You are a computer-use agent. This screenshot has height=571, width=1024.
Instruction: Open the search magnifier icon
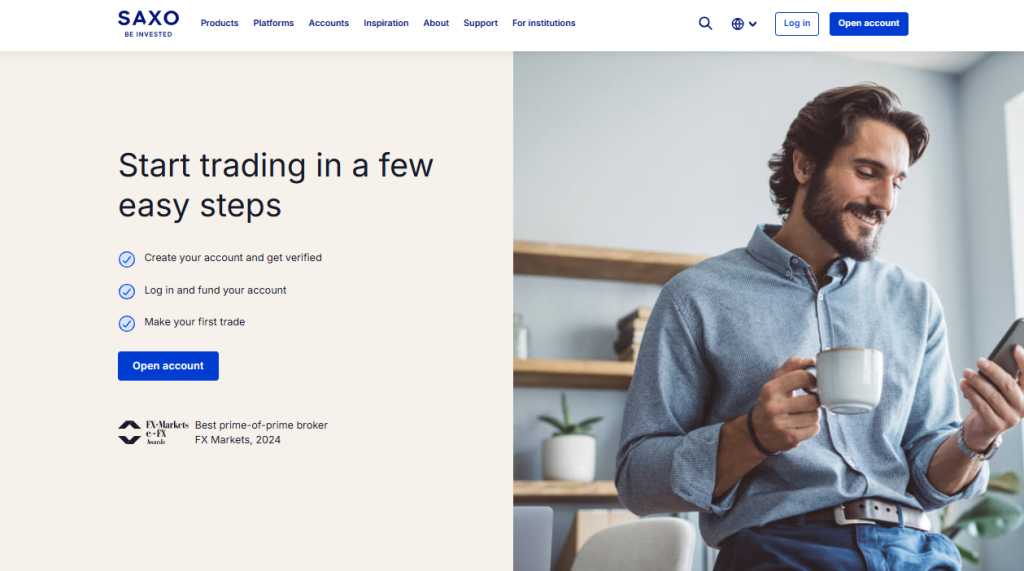point(705,24)
